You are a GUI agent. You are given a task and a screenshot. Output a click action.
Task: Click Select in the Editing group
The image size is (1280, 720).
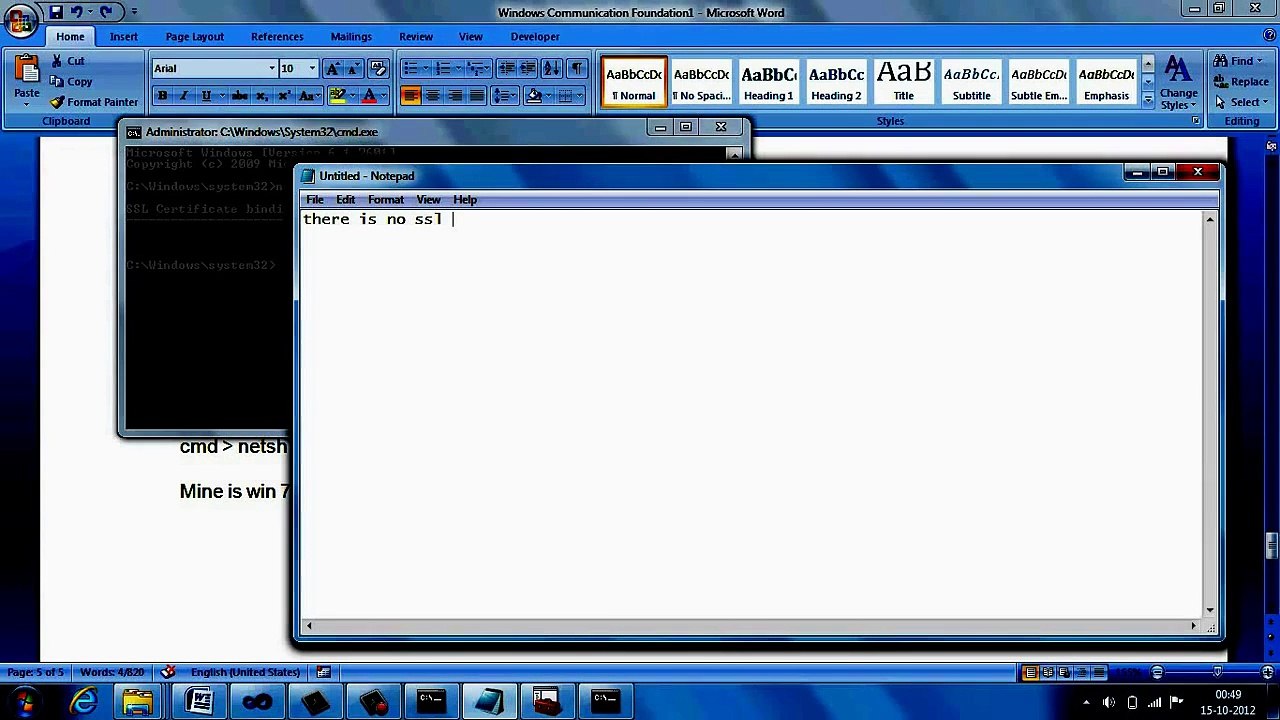tap(1241, 102)
